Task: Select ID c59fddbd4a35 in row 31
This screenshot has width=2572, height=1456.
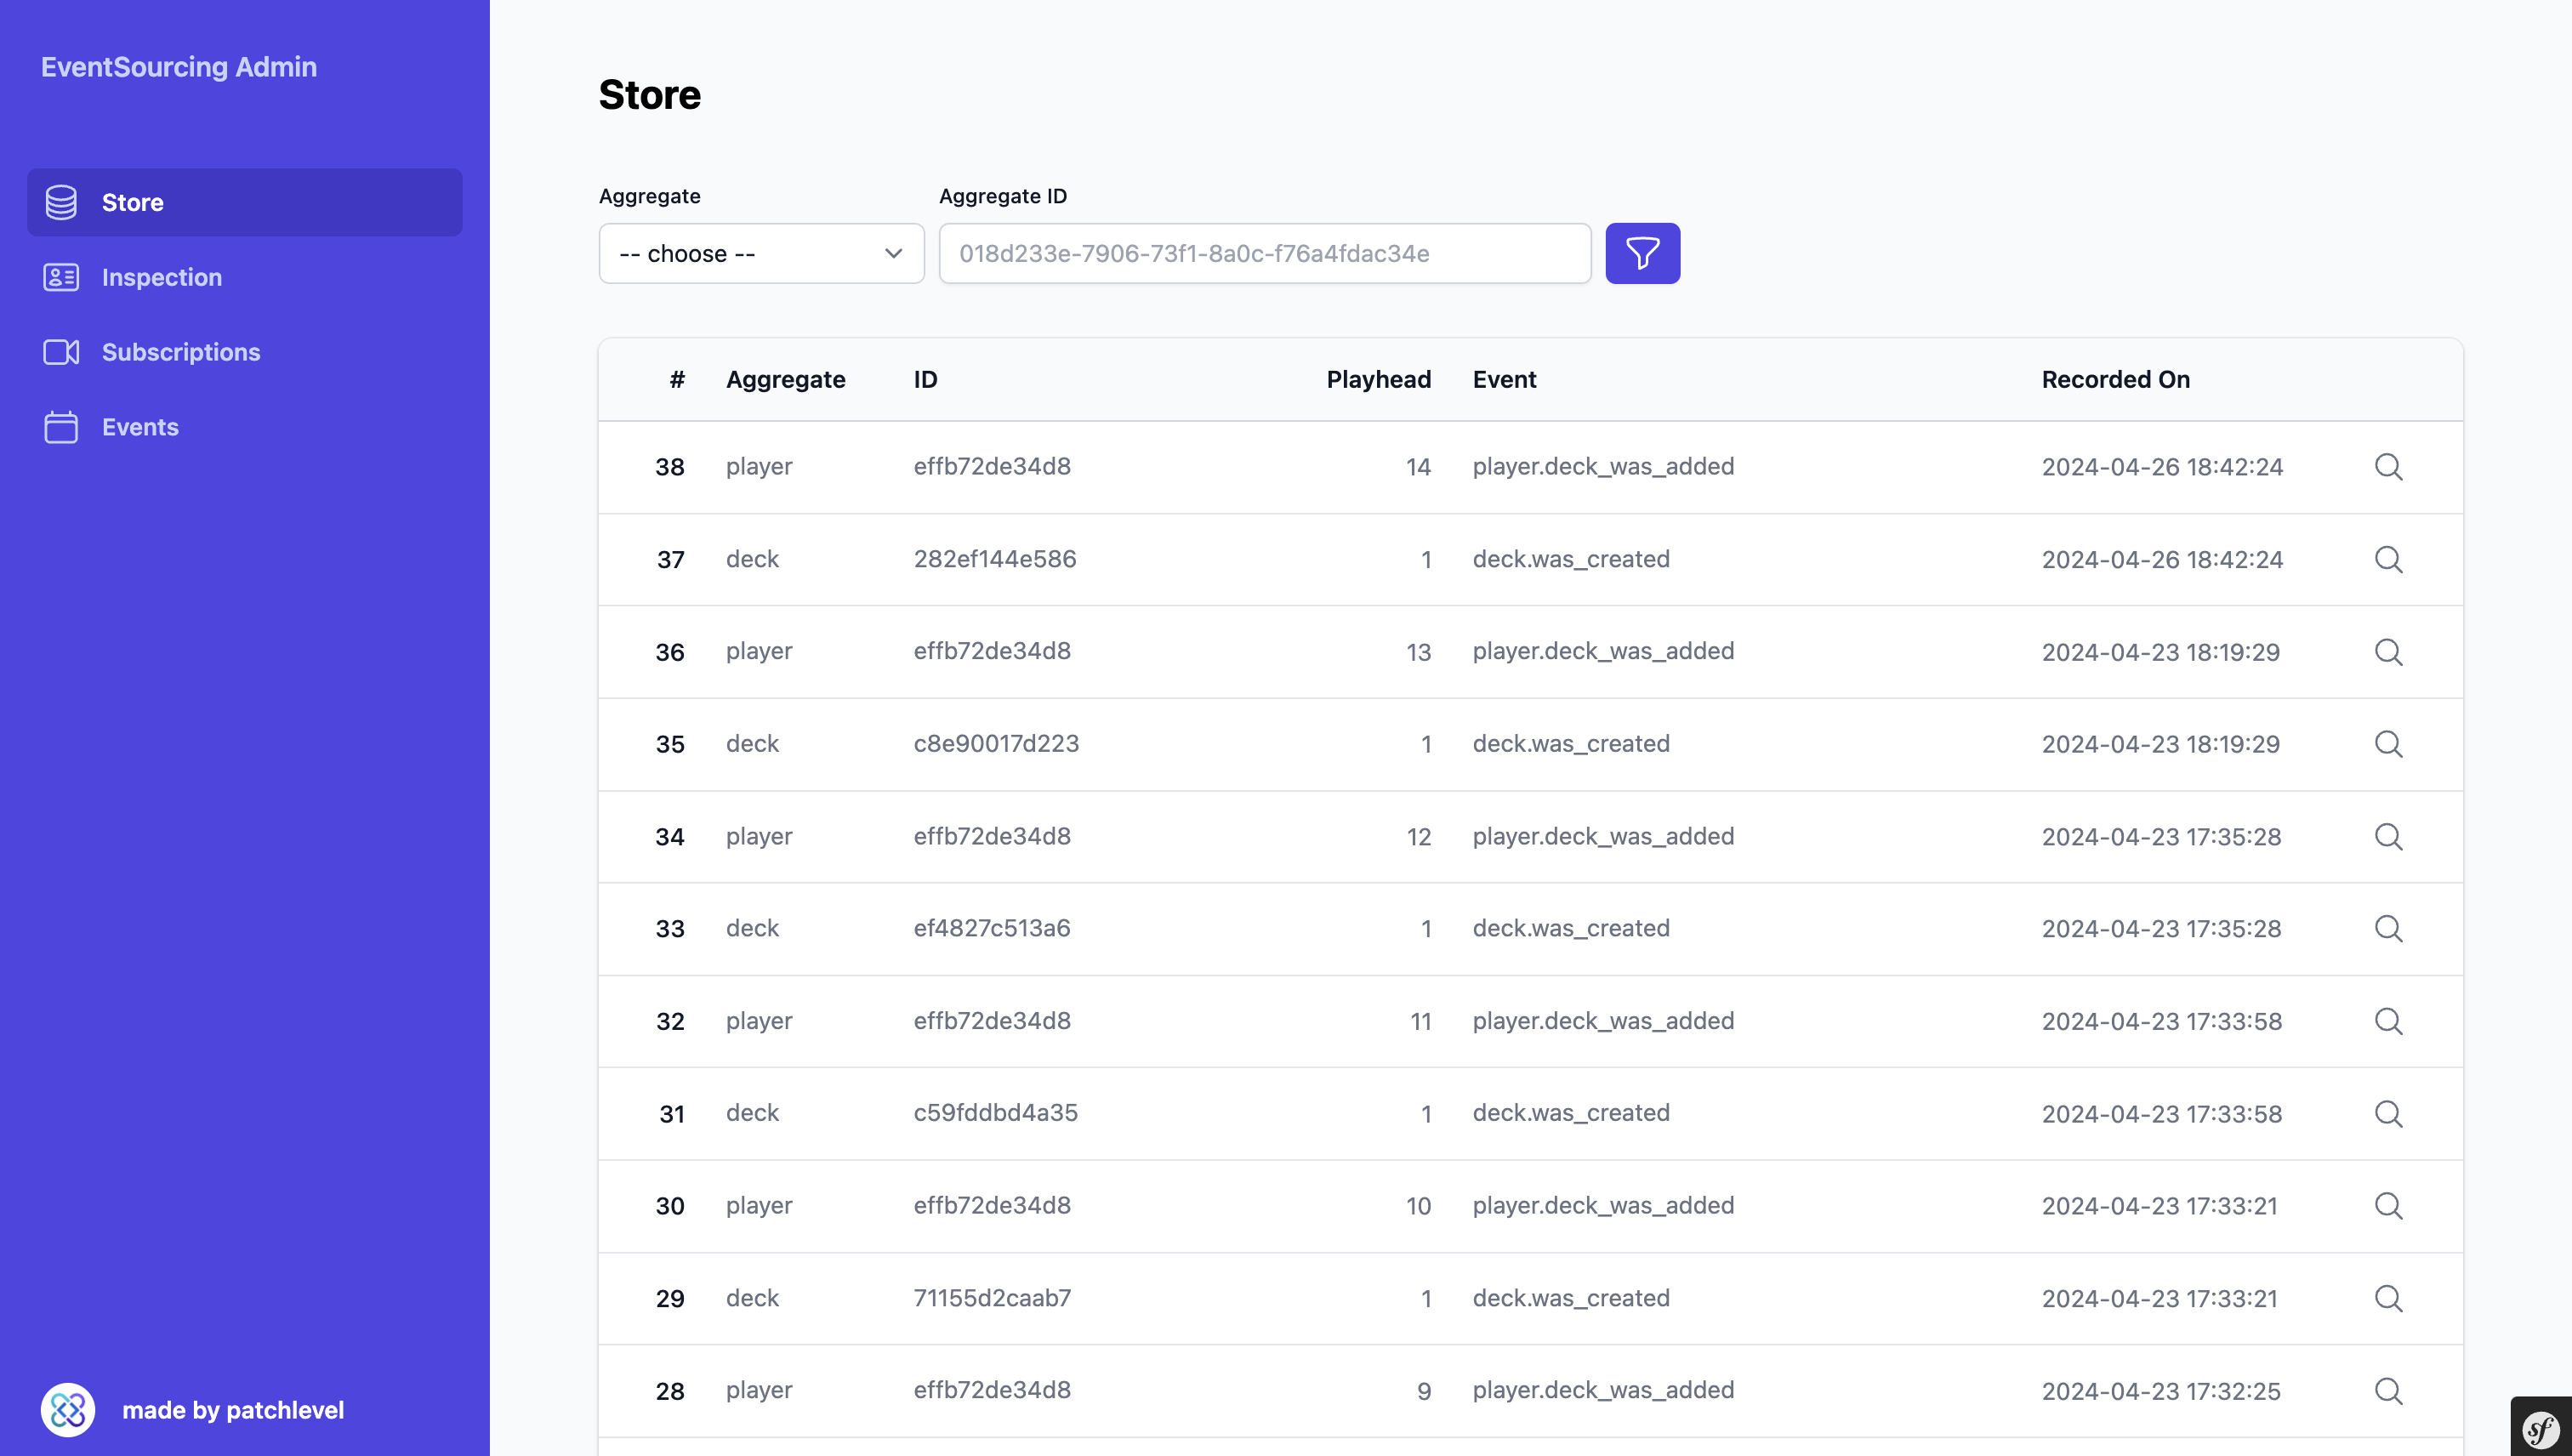Action: 995,1113
